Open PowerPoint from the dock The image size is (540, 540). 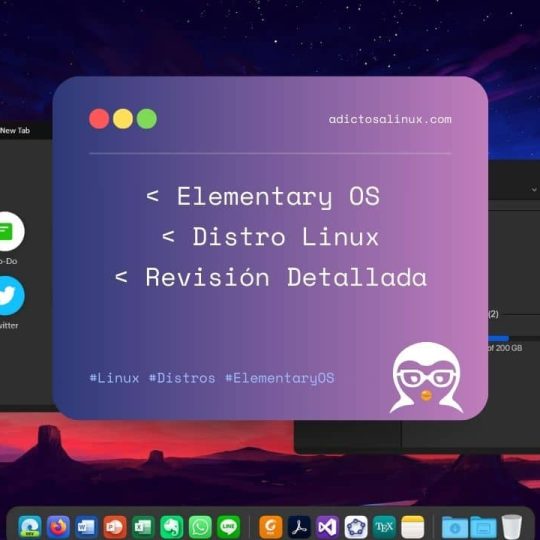coord(115,527)
